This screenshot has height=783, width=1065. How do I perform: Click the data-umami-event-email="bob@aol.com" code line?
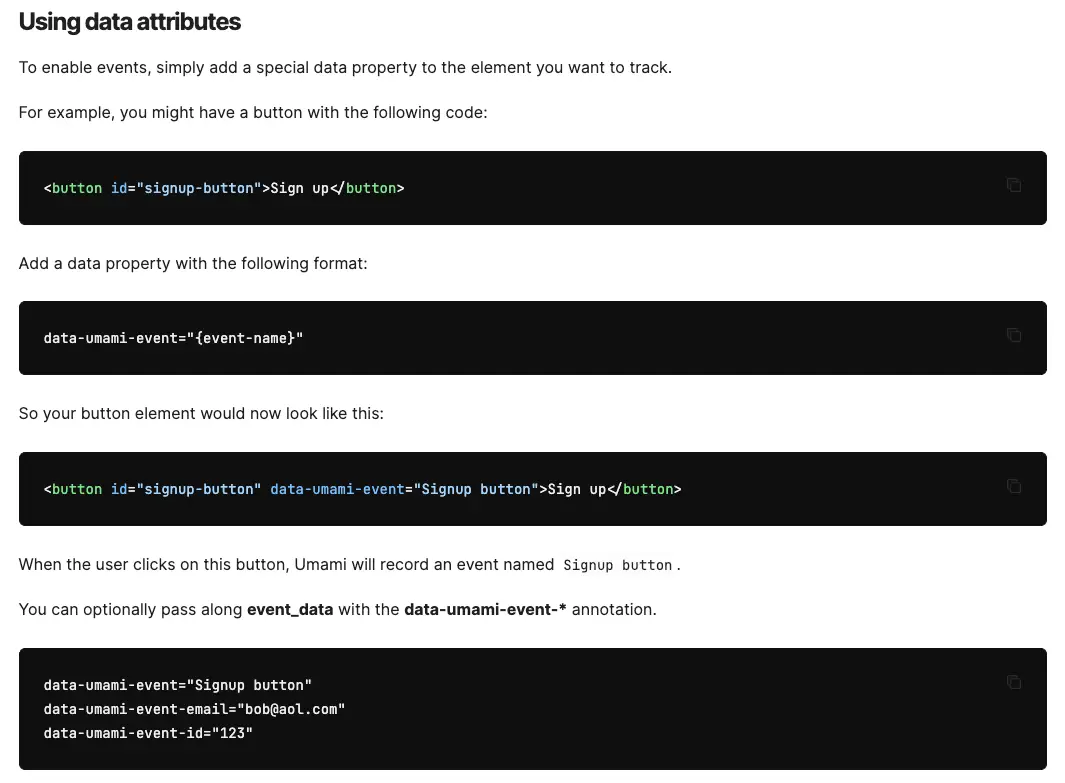(x=194, y=709)
